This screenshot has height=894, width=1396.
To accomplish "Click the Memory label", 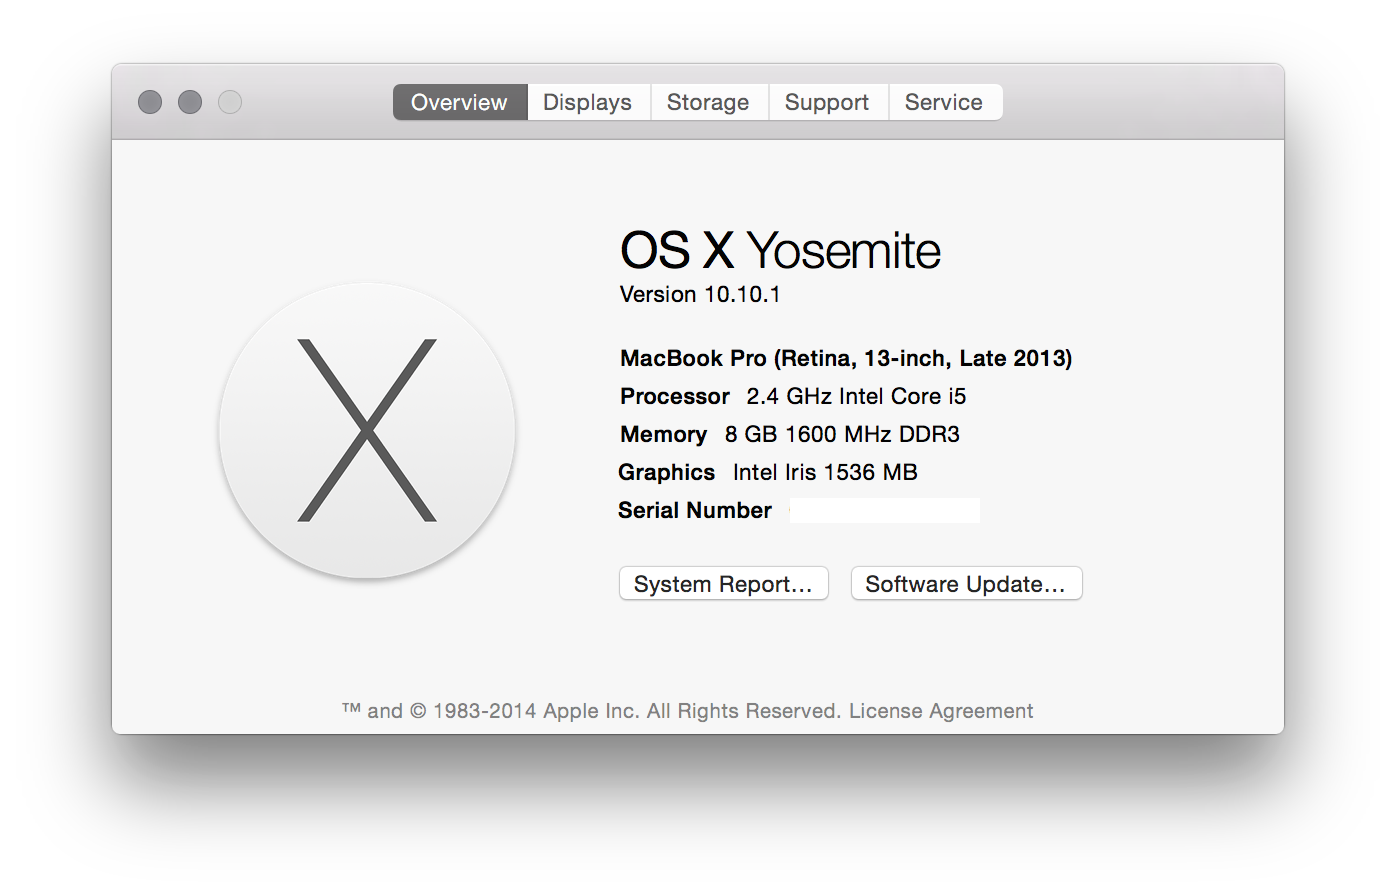I will click(663, 435).
